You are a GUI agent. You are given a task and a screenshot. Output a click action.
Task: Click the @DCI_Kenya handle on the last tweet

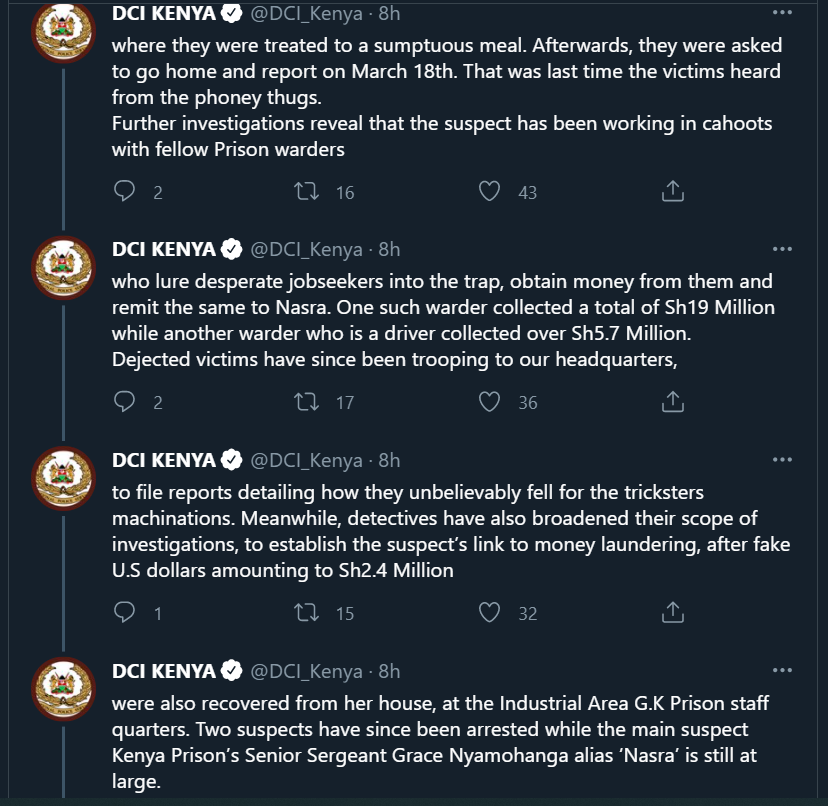305,670
